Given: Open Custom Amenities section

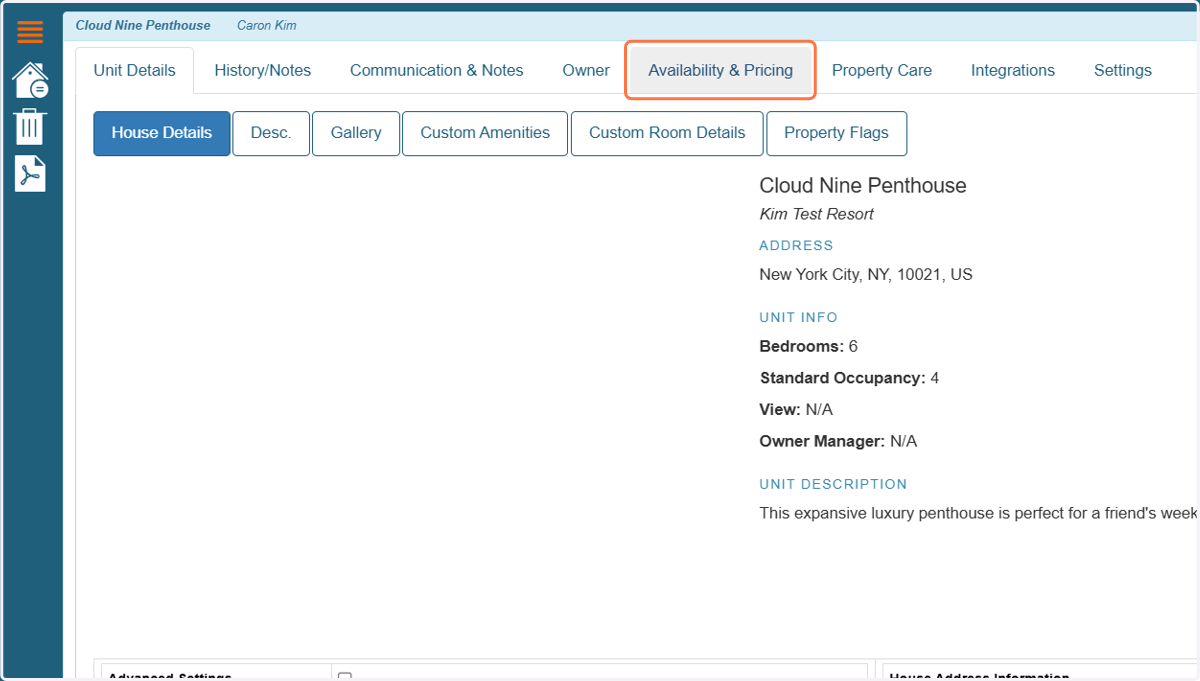Looking at the screenshot, I should coord(485,133).
